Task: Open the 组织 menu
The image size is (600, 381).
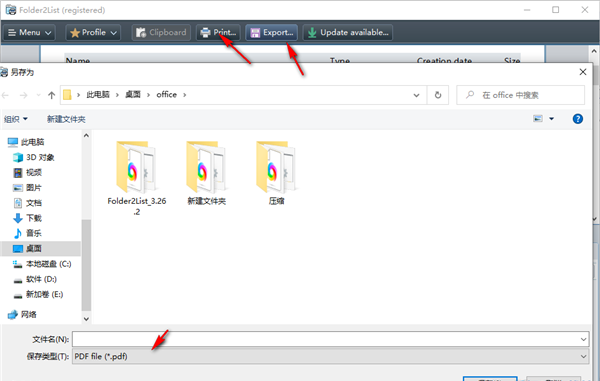Action: pyautogui.click(x=16, y=119)
